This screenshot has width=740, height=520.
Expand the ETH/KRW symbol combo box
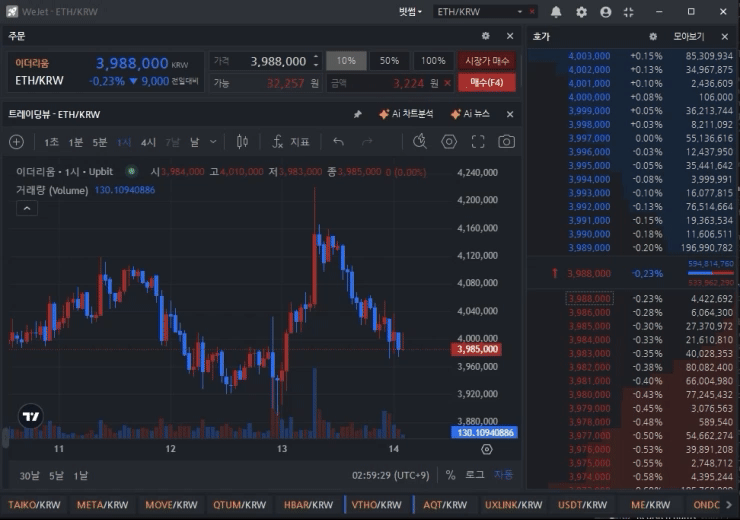520,12
